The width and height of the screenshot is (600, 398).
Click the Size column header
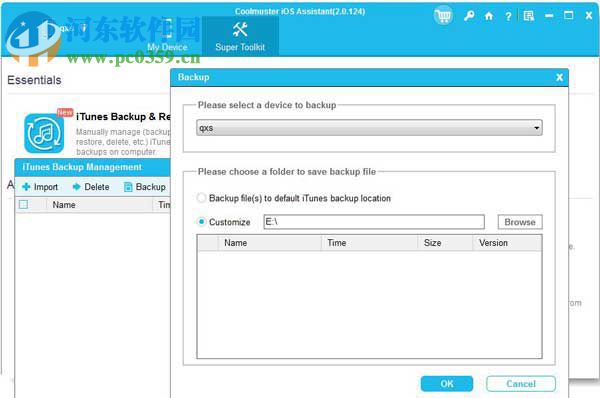point(445,243)
